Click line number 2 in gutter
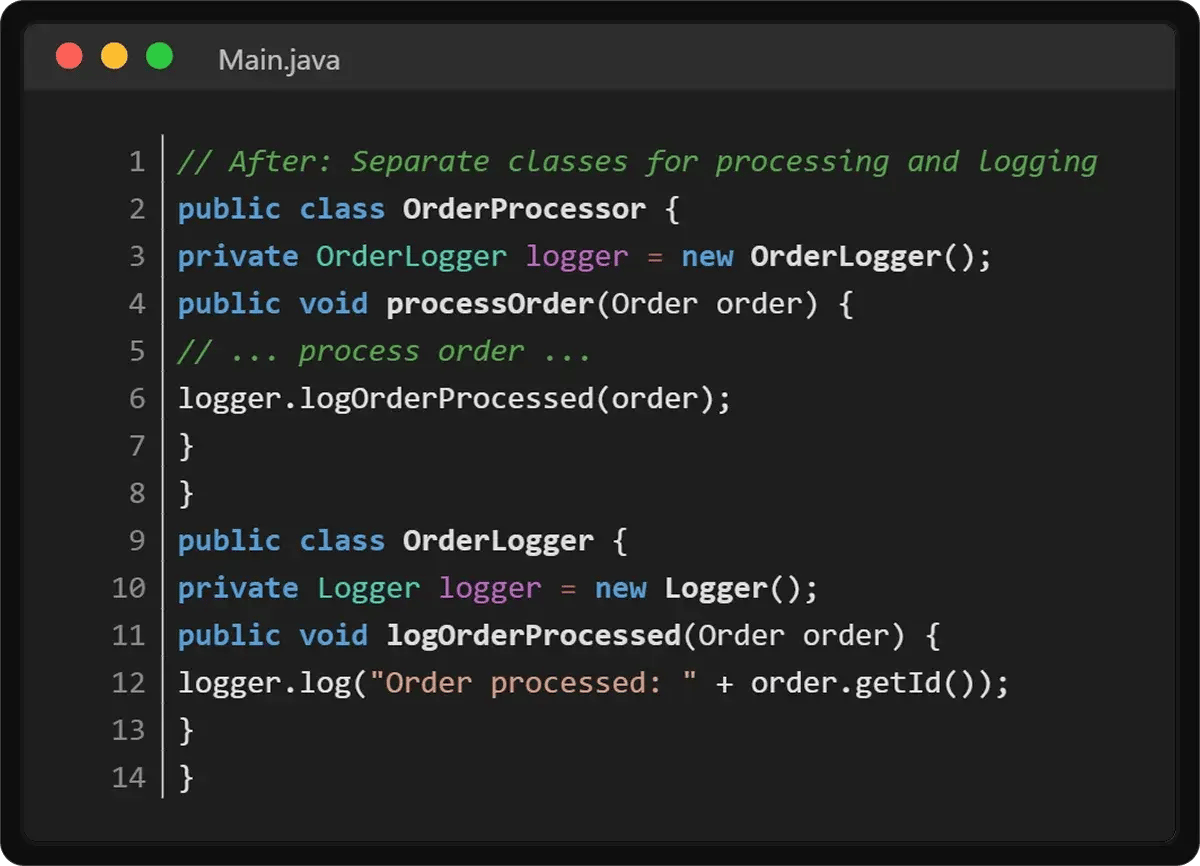This screenshot has height=866, width=1200. point(137,209)
